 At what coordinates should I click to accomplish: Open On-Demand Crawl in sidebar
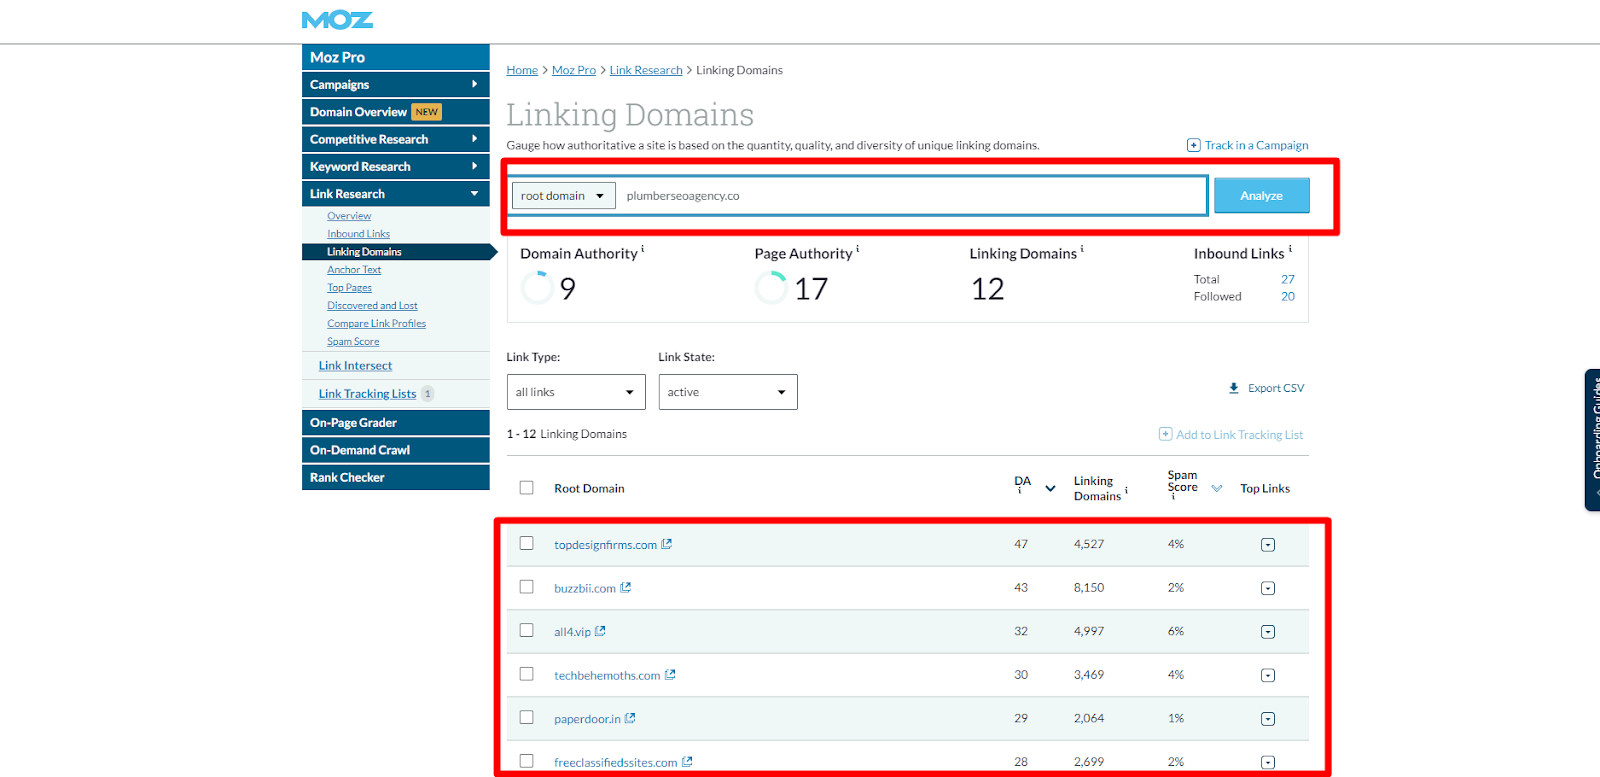point(396,450)
